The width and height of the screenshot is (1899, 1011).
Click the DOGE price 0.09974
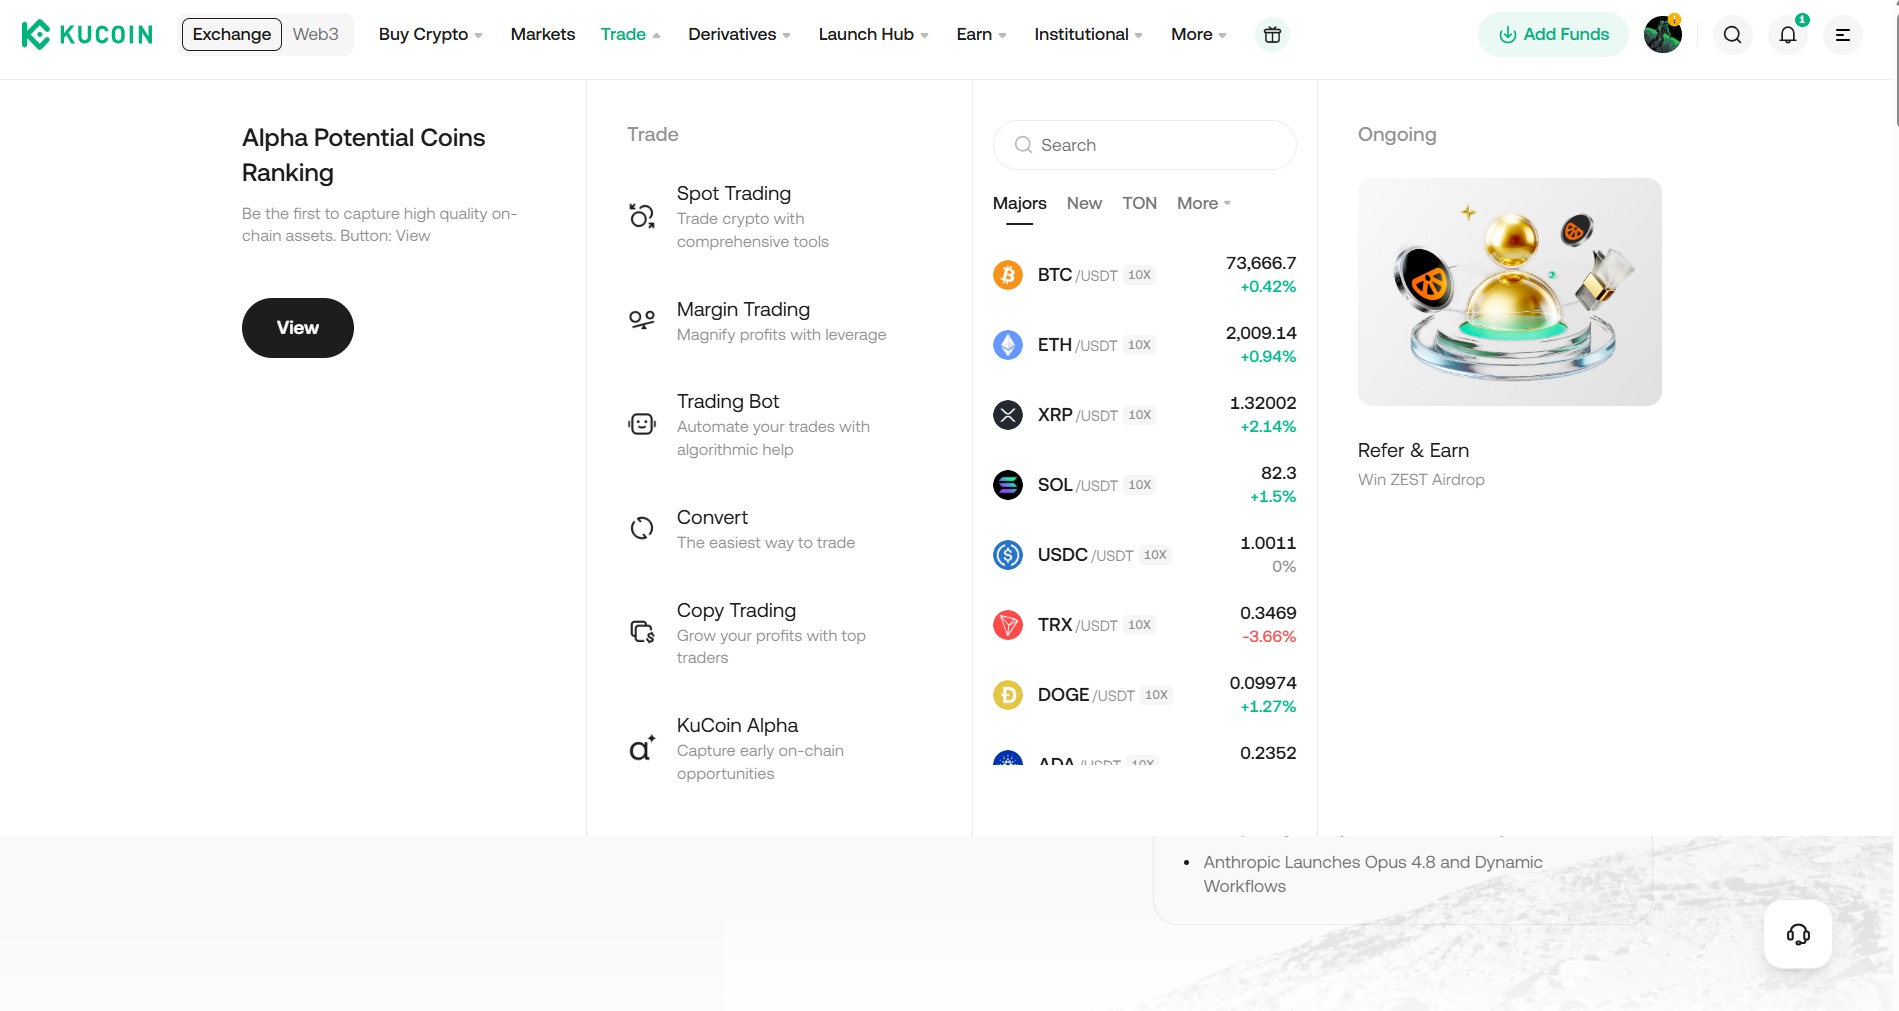1263,683
